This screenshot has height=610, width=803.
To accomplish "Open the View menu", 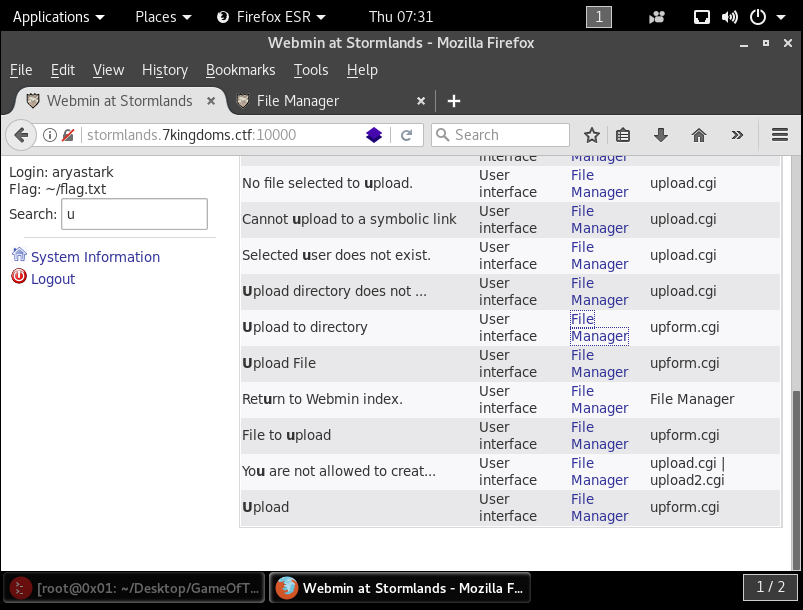I will click(x=108, y=70).
